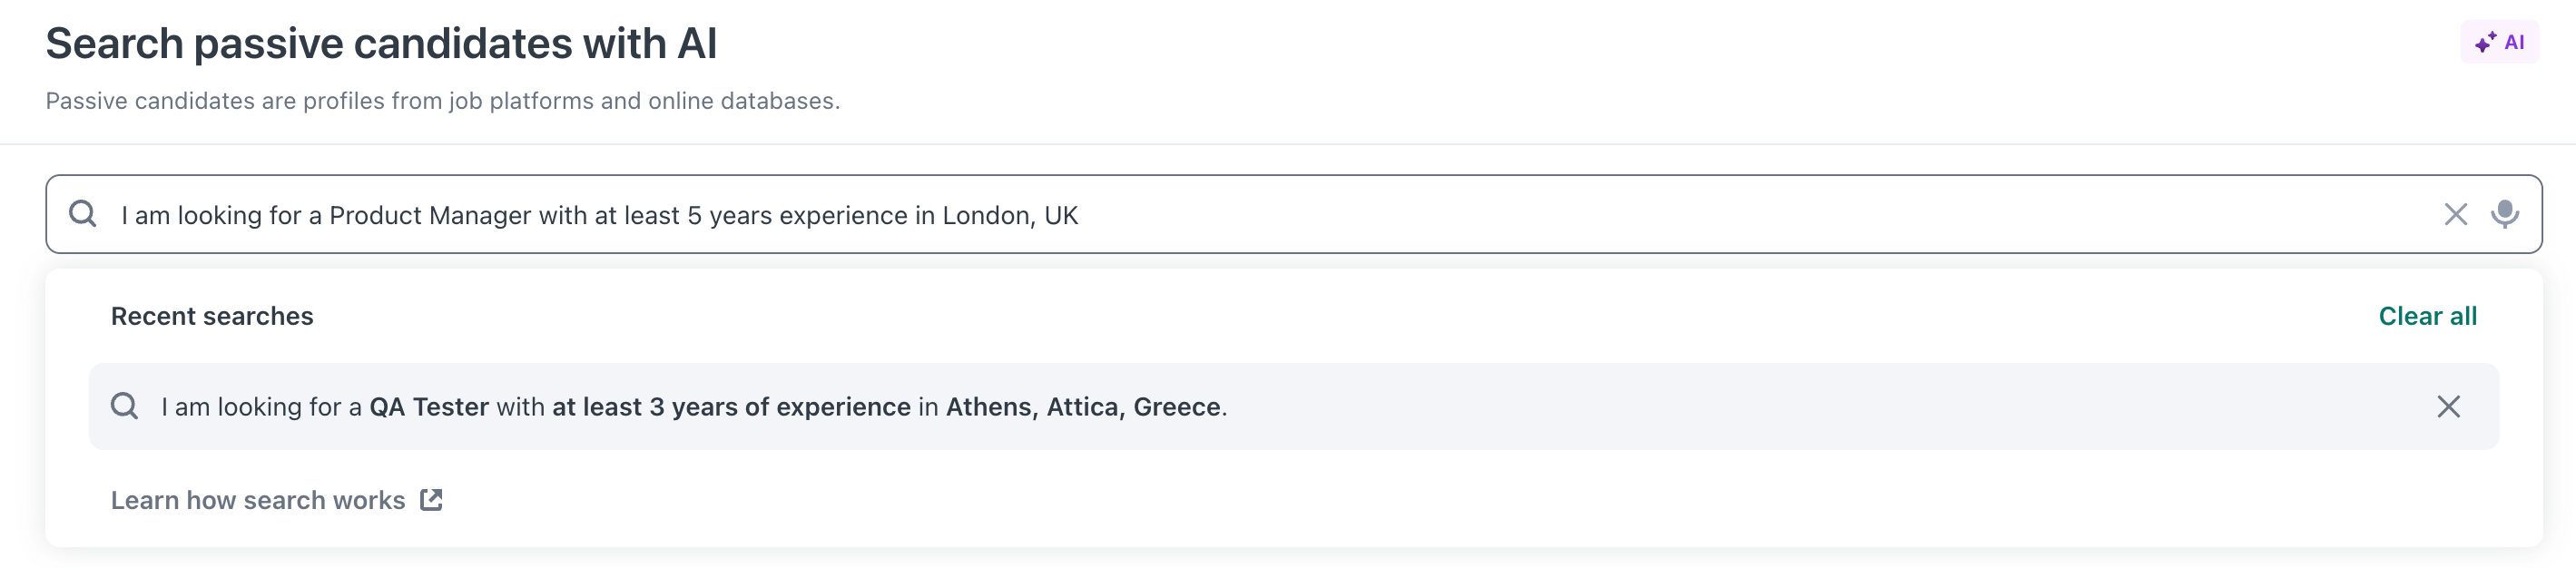Click the passive candidates description subtitle
This screenshot has width=2576, height=568.
(443, 101)
